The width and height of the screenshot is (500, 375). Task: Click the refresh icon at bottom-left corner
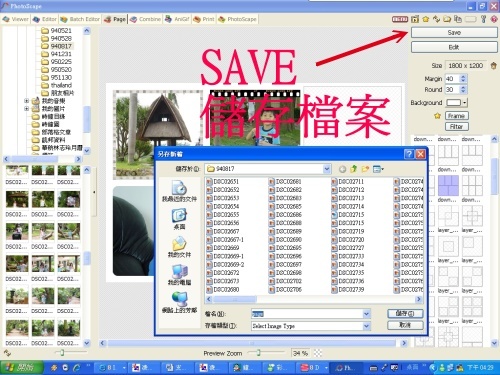[x=7, y=352]
